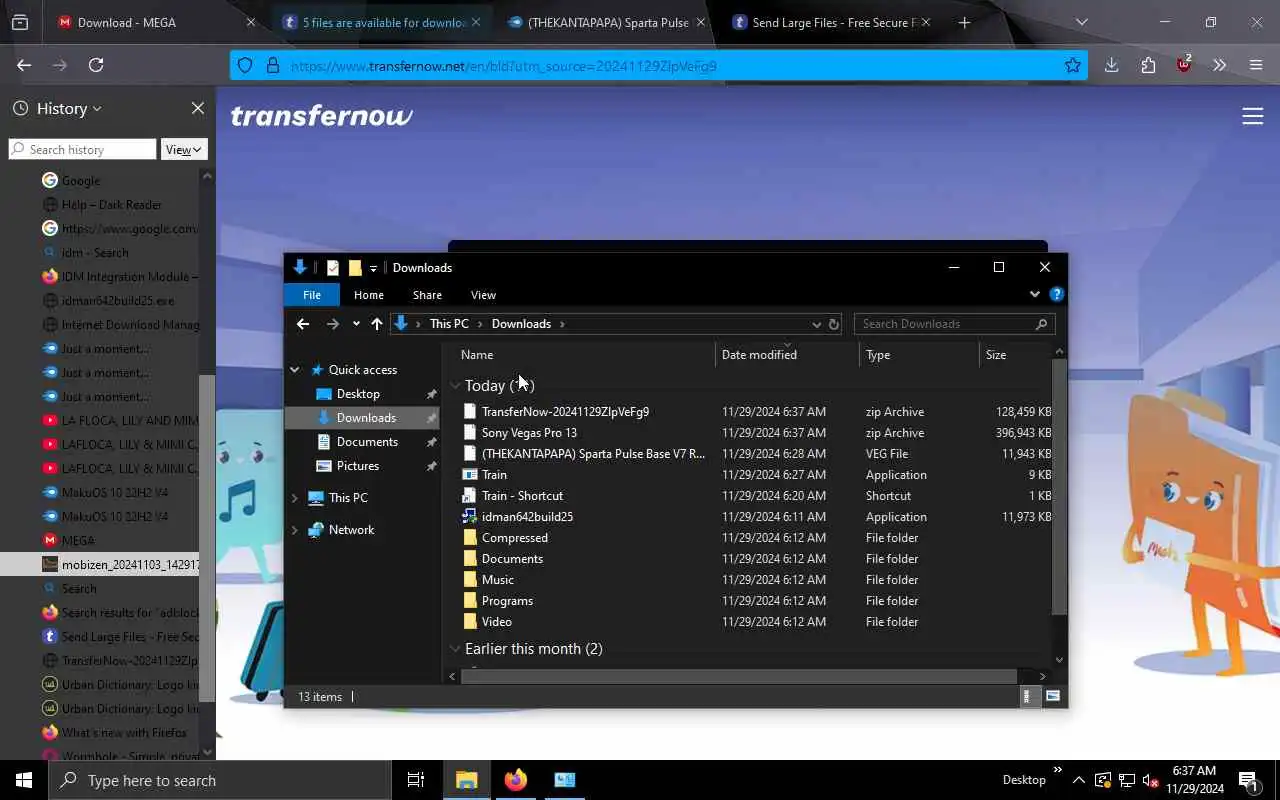This screenshot has width=1280, height=800.
Task: Open Explorer Home ribbon tab
Action: 369,295
